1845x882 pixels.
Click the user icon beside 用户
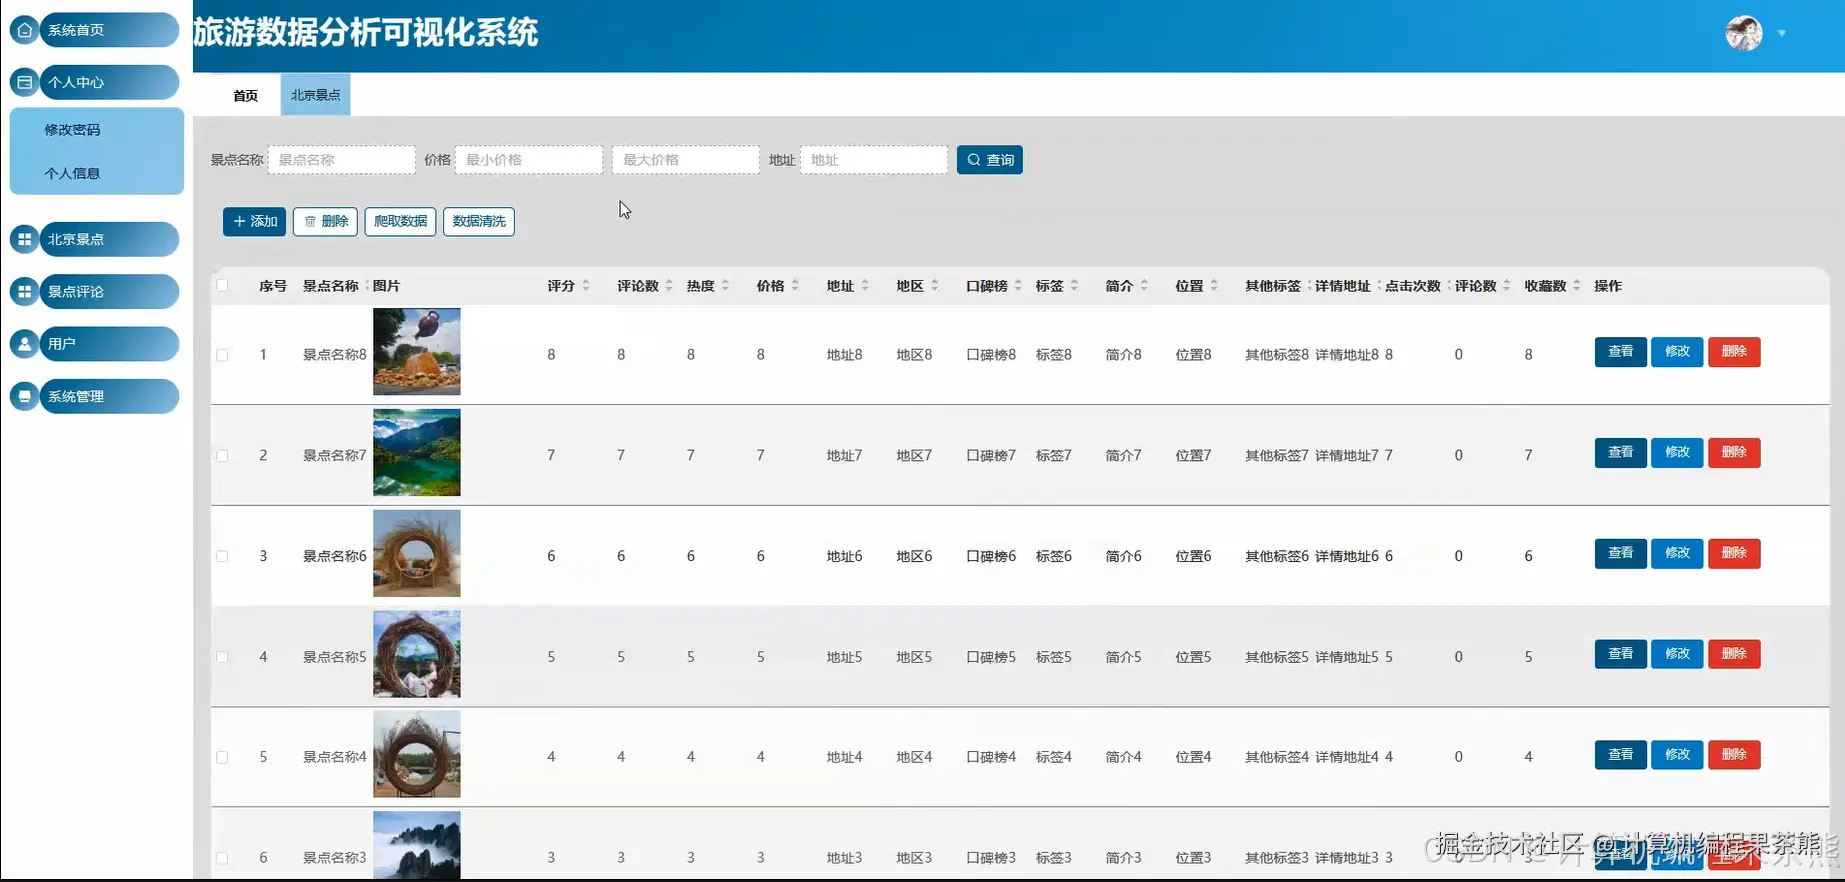click(x=25, y=343)
